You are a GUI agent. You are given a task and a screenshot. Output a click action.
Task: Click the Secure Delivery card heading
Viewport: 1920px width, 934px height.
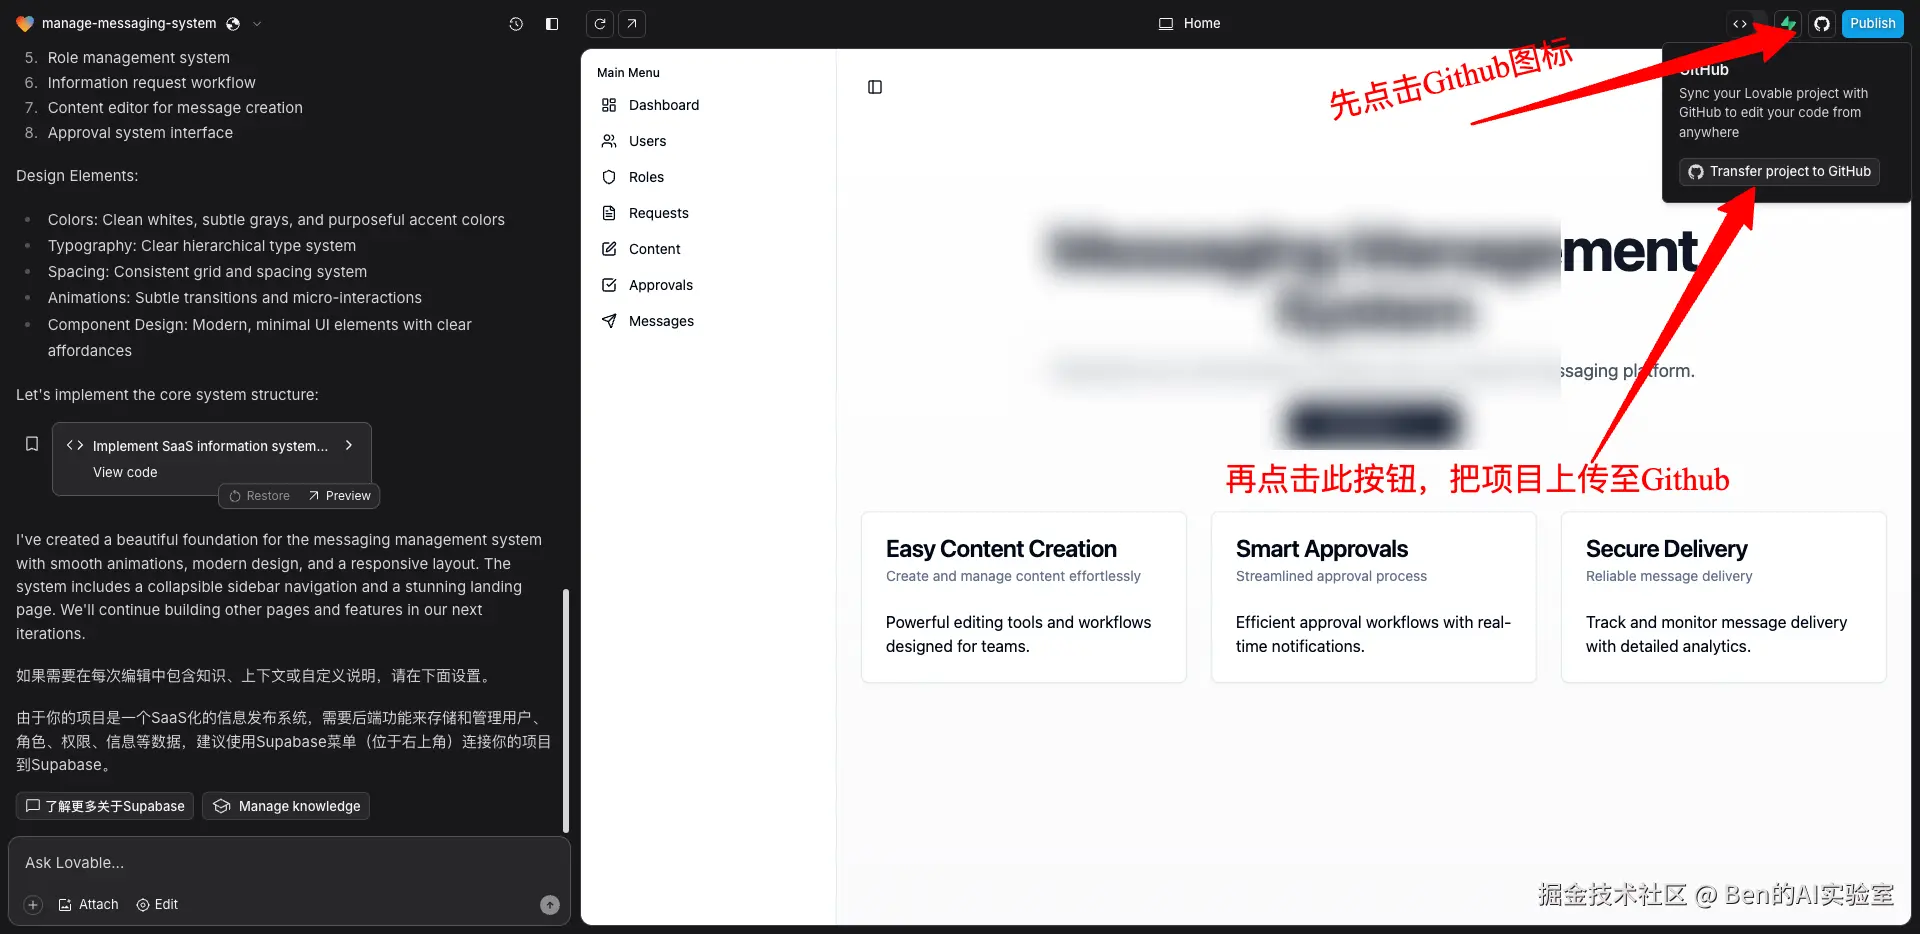(x=1666, y=549)
